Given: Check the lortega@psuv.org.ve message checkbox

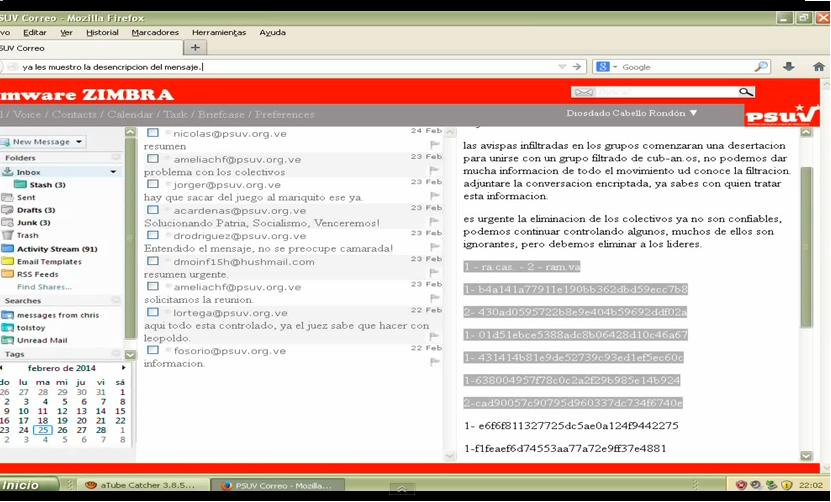Looking at the screenshot, I should tap(153, 313).
